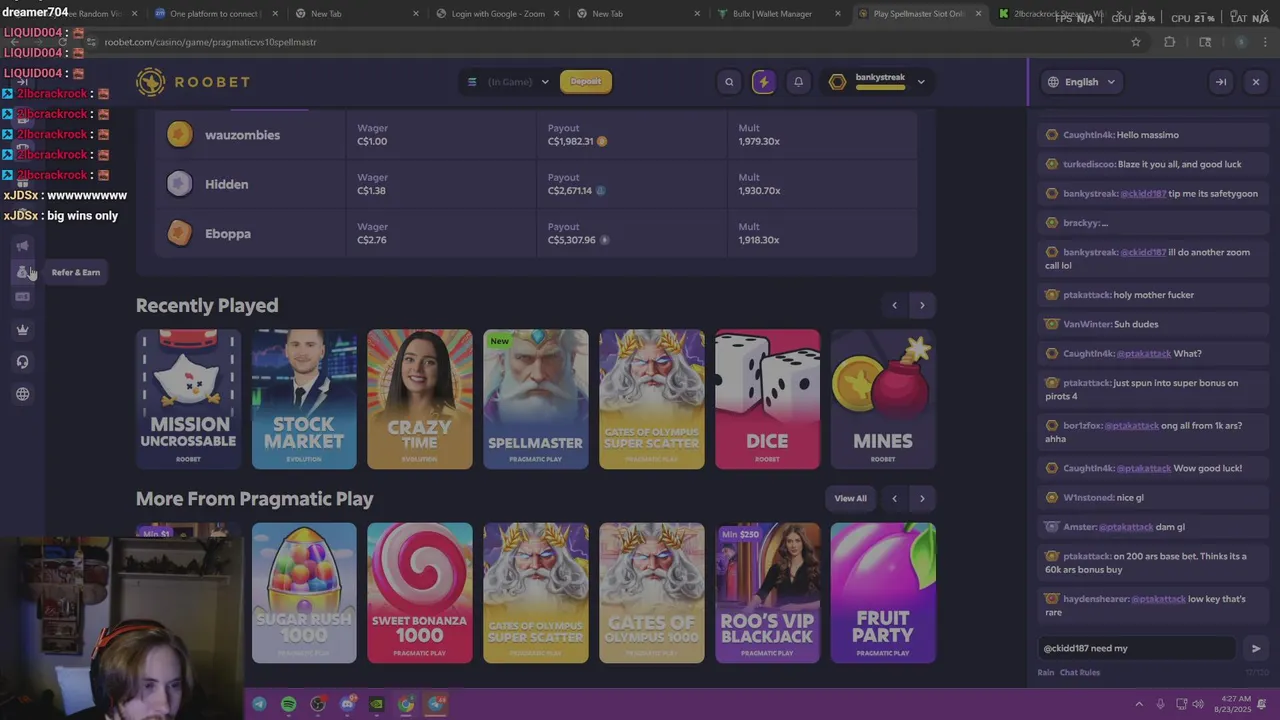Viewport: 1280px width, 720px height.
Task: Next arrow in More From Pragmatic Play
Action: pyautogui.click(x=922, y=498)
